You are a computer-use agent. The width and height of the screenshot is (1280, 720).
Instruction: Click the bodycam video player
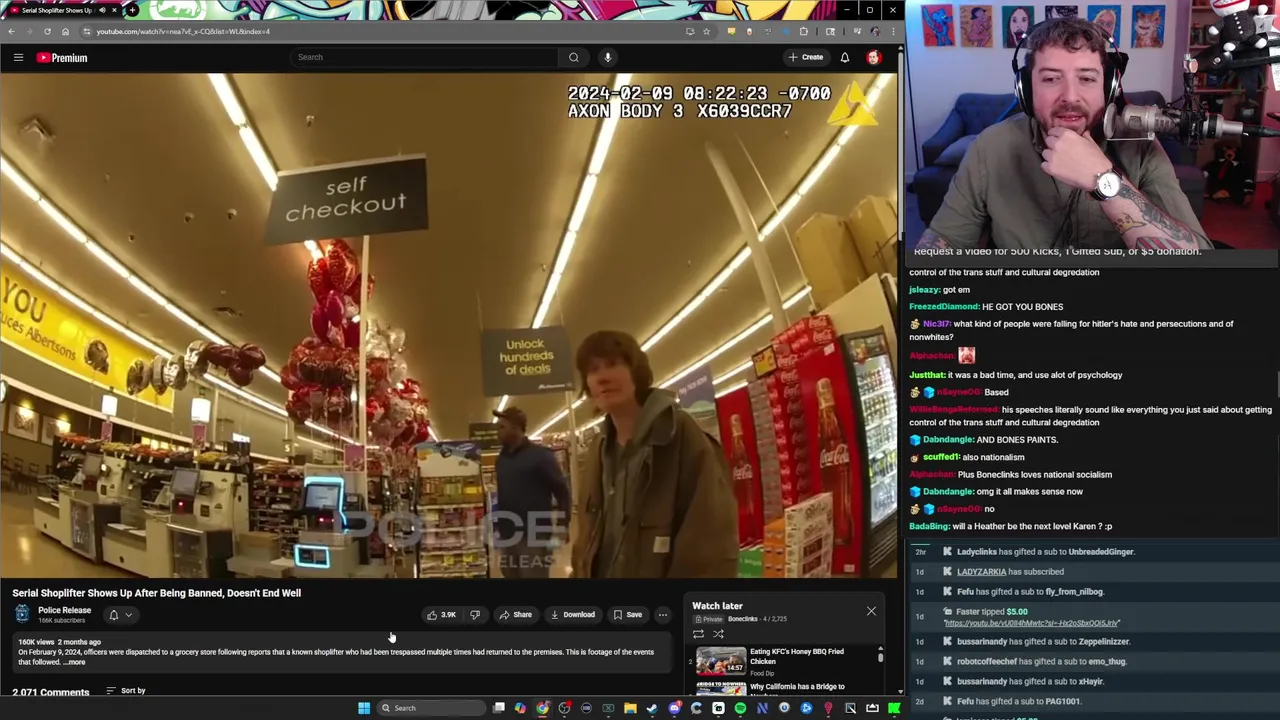click(449, 326)
